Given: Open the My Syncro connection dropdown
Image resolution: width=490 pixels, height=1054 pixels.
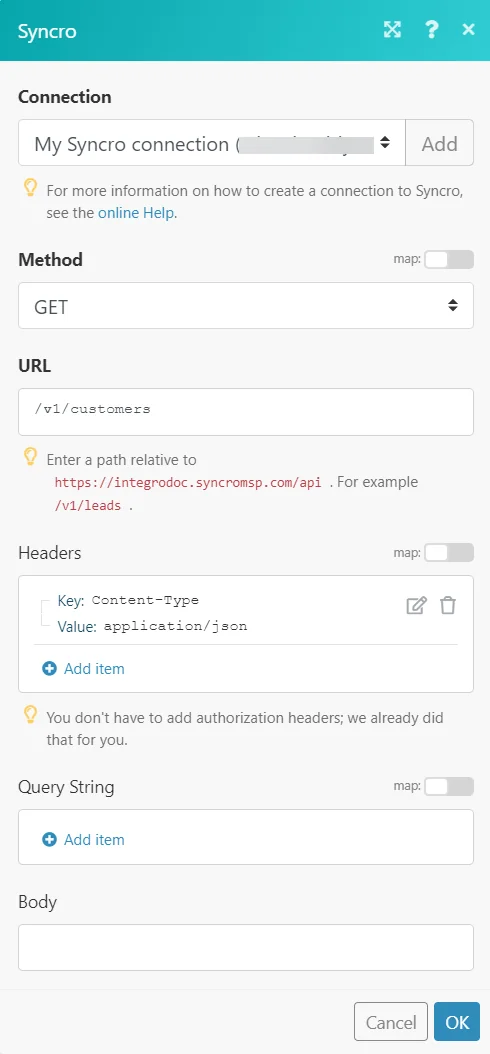Looking at the screenshot, I should [212, 143].
